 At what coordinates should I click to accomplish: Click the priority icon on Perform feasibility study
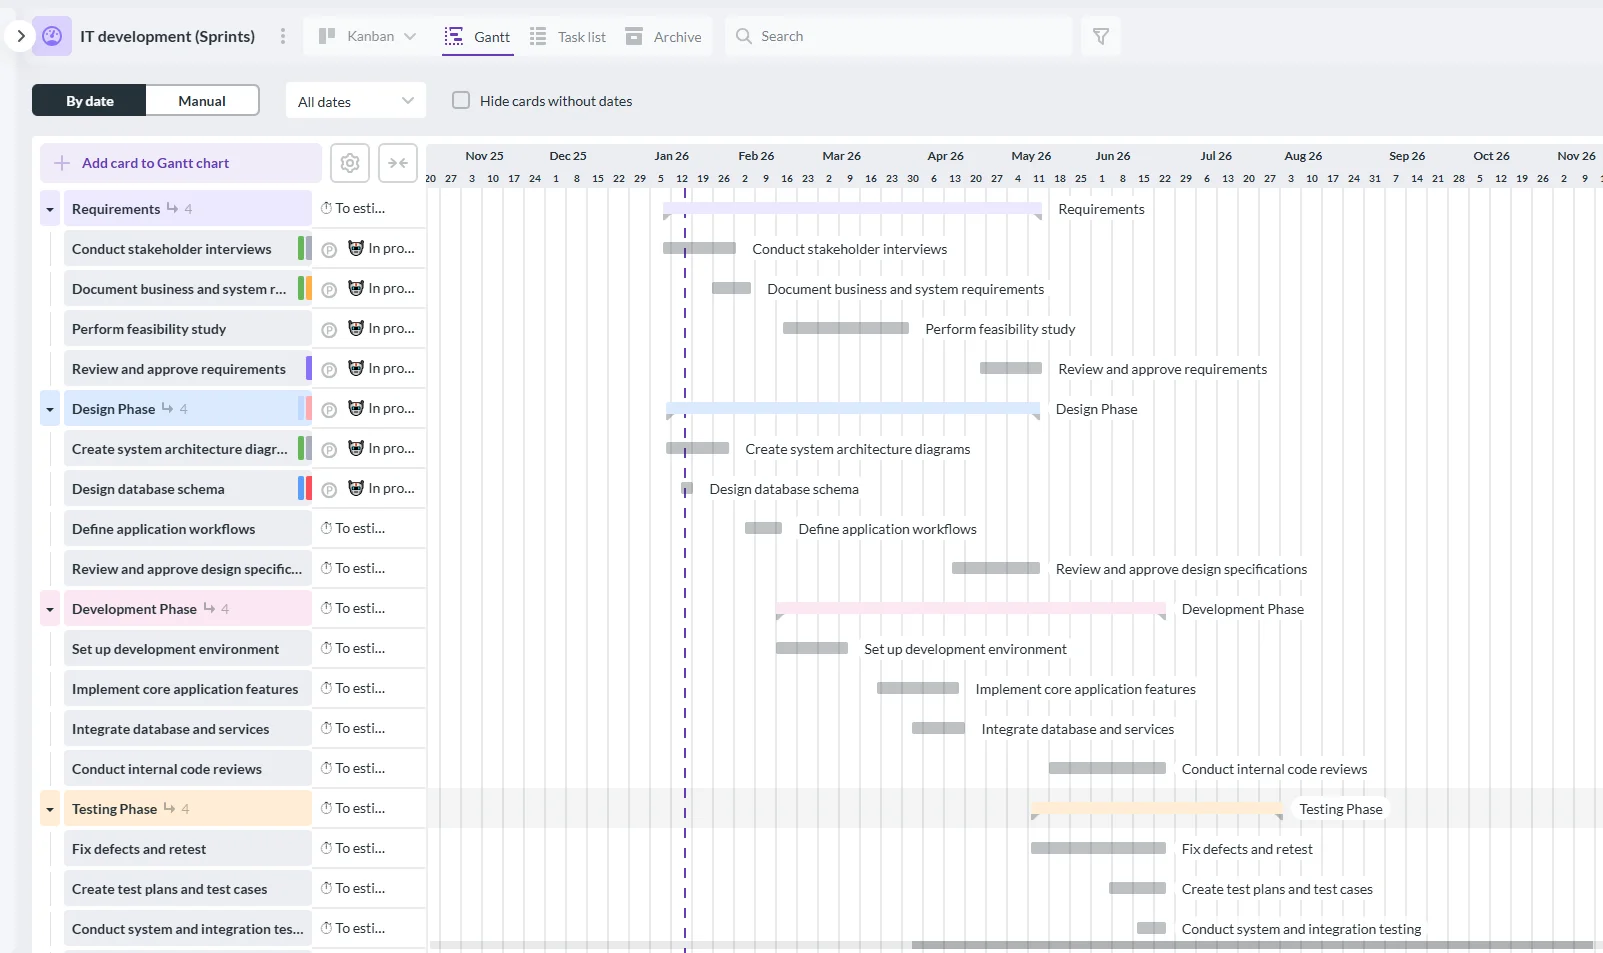pyautogui.click(x=328, y=328)
